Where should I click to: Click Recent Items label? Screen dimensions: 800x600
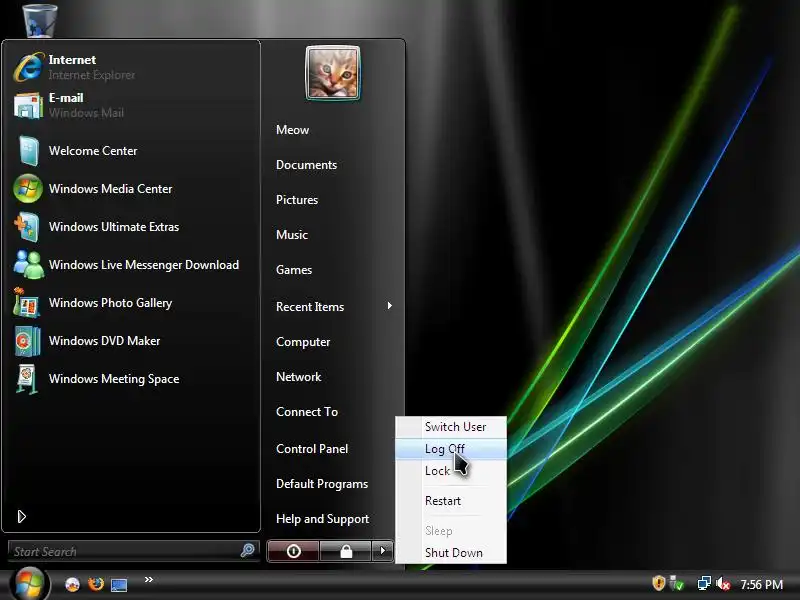310,307
